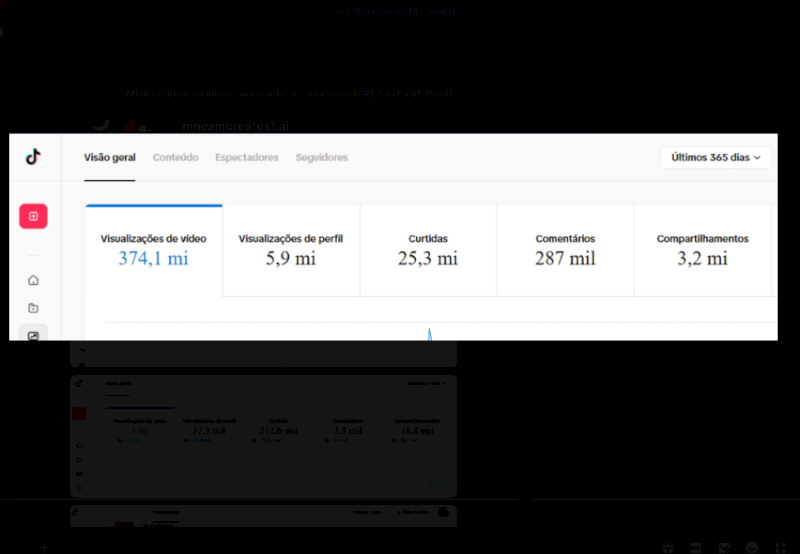Click the red upload plus button

tap(33, 216)
